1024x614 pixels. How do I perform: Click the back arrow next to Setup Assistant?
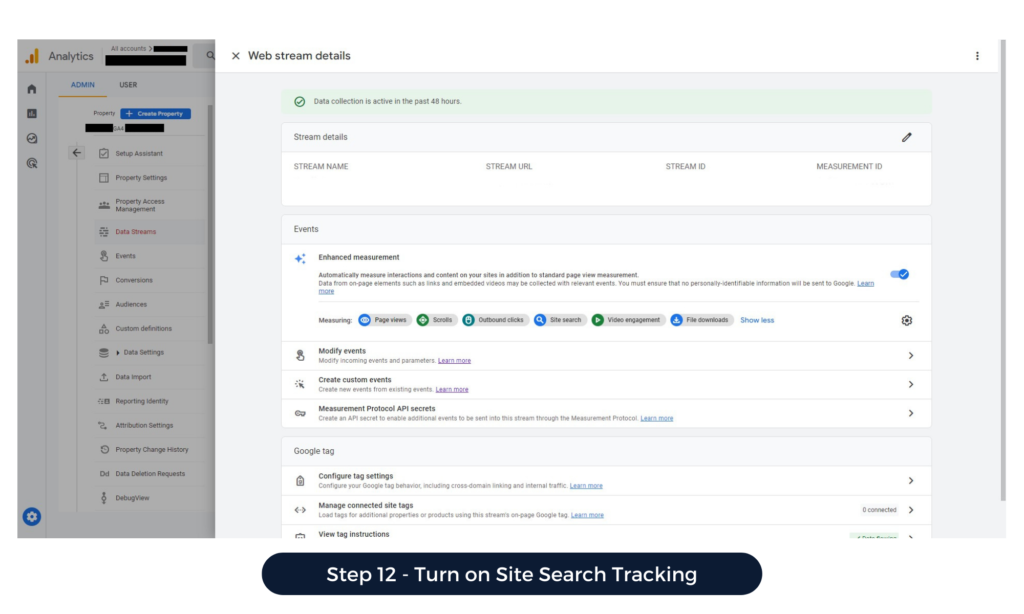click(77, 153)
